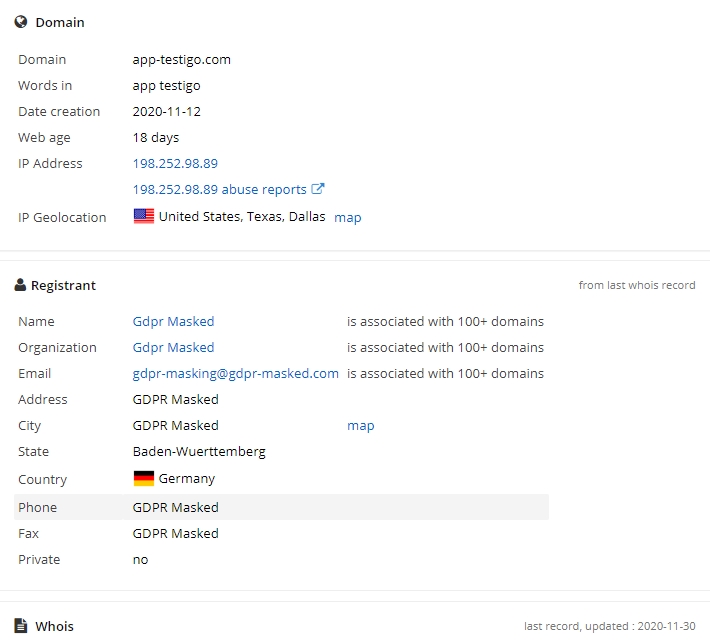The width and height of the screenshot is (710, 641).
Task: Click the Web age label
Action: point(44,138)
